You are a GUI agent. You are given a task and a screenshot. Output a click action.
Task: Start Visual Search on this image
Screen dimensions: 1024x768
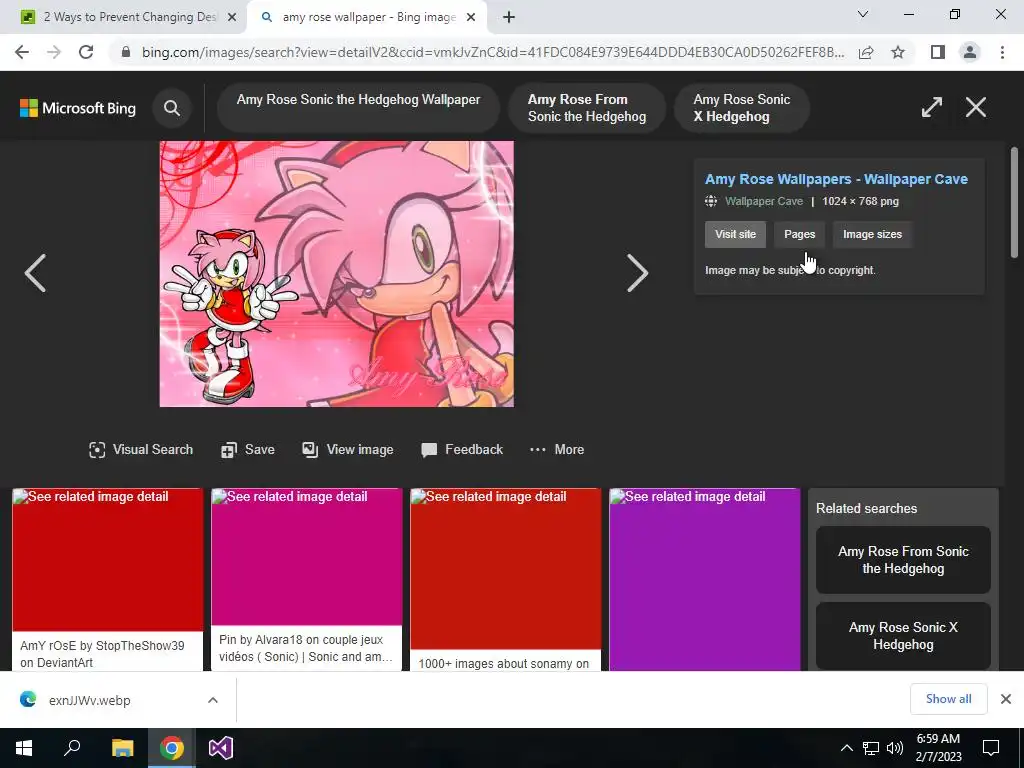click(141, 449)
